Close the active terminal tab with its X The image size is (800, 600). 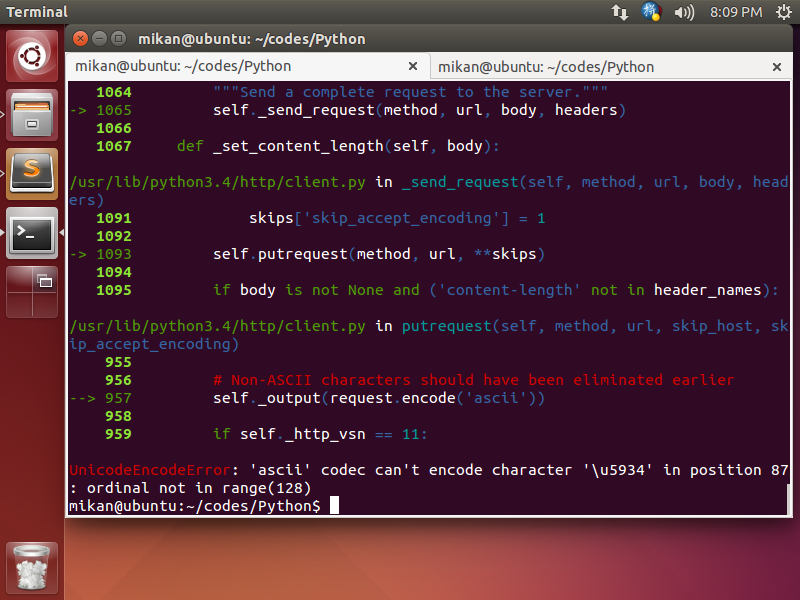413,66
